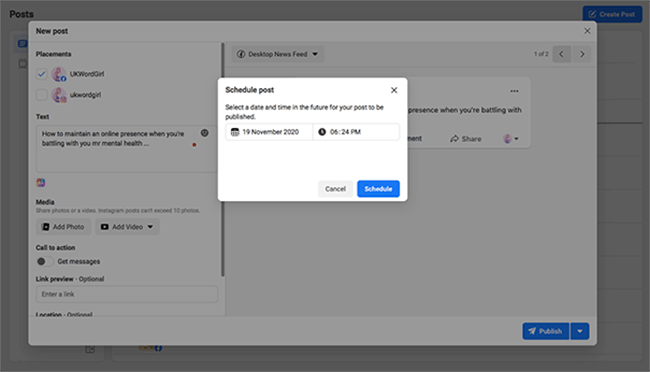Open the three-dot menu on post preview

tap(514, 91)
